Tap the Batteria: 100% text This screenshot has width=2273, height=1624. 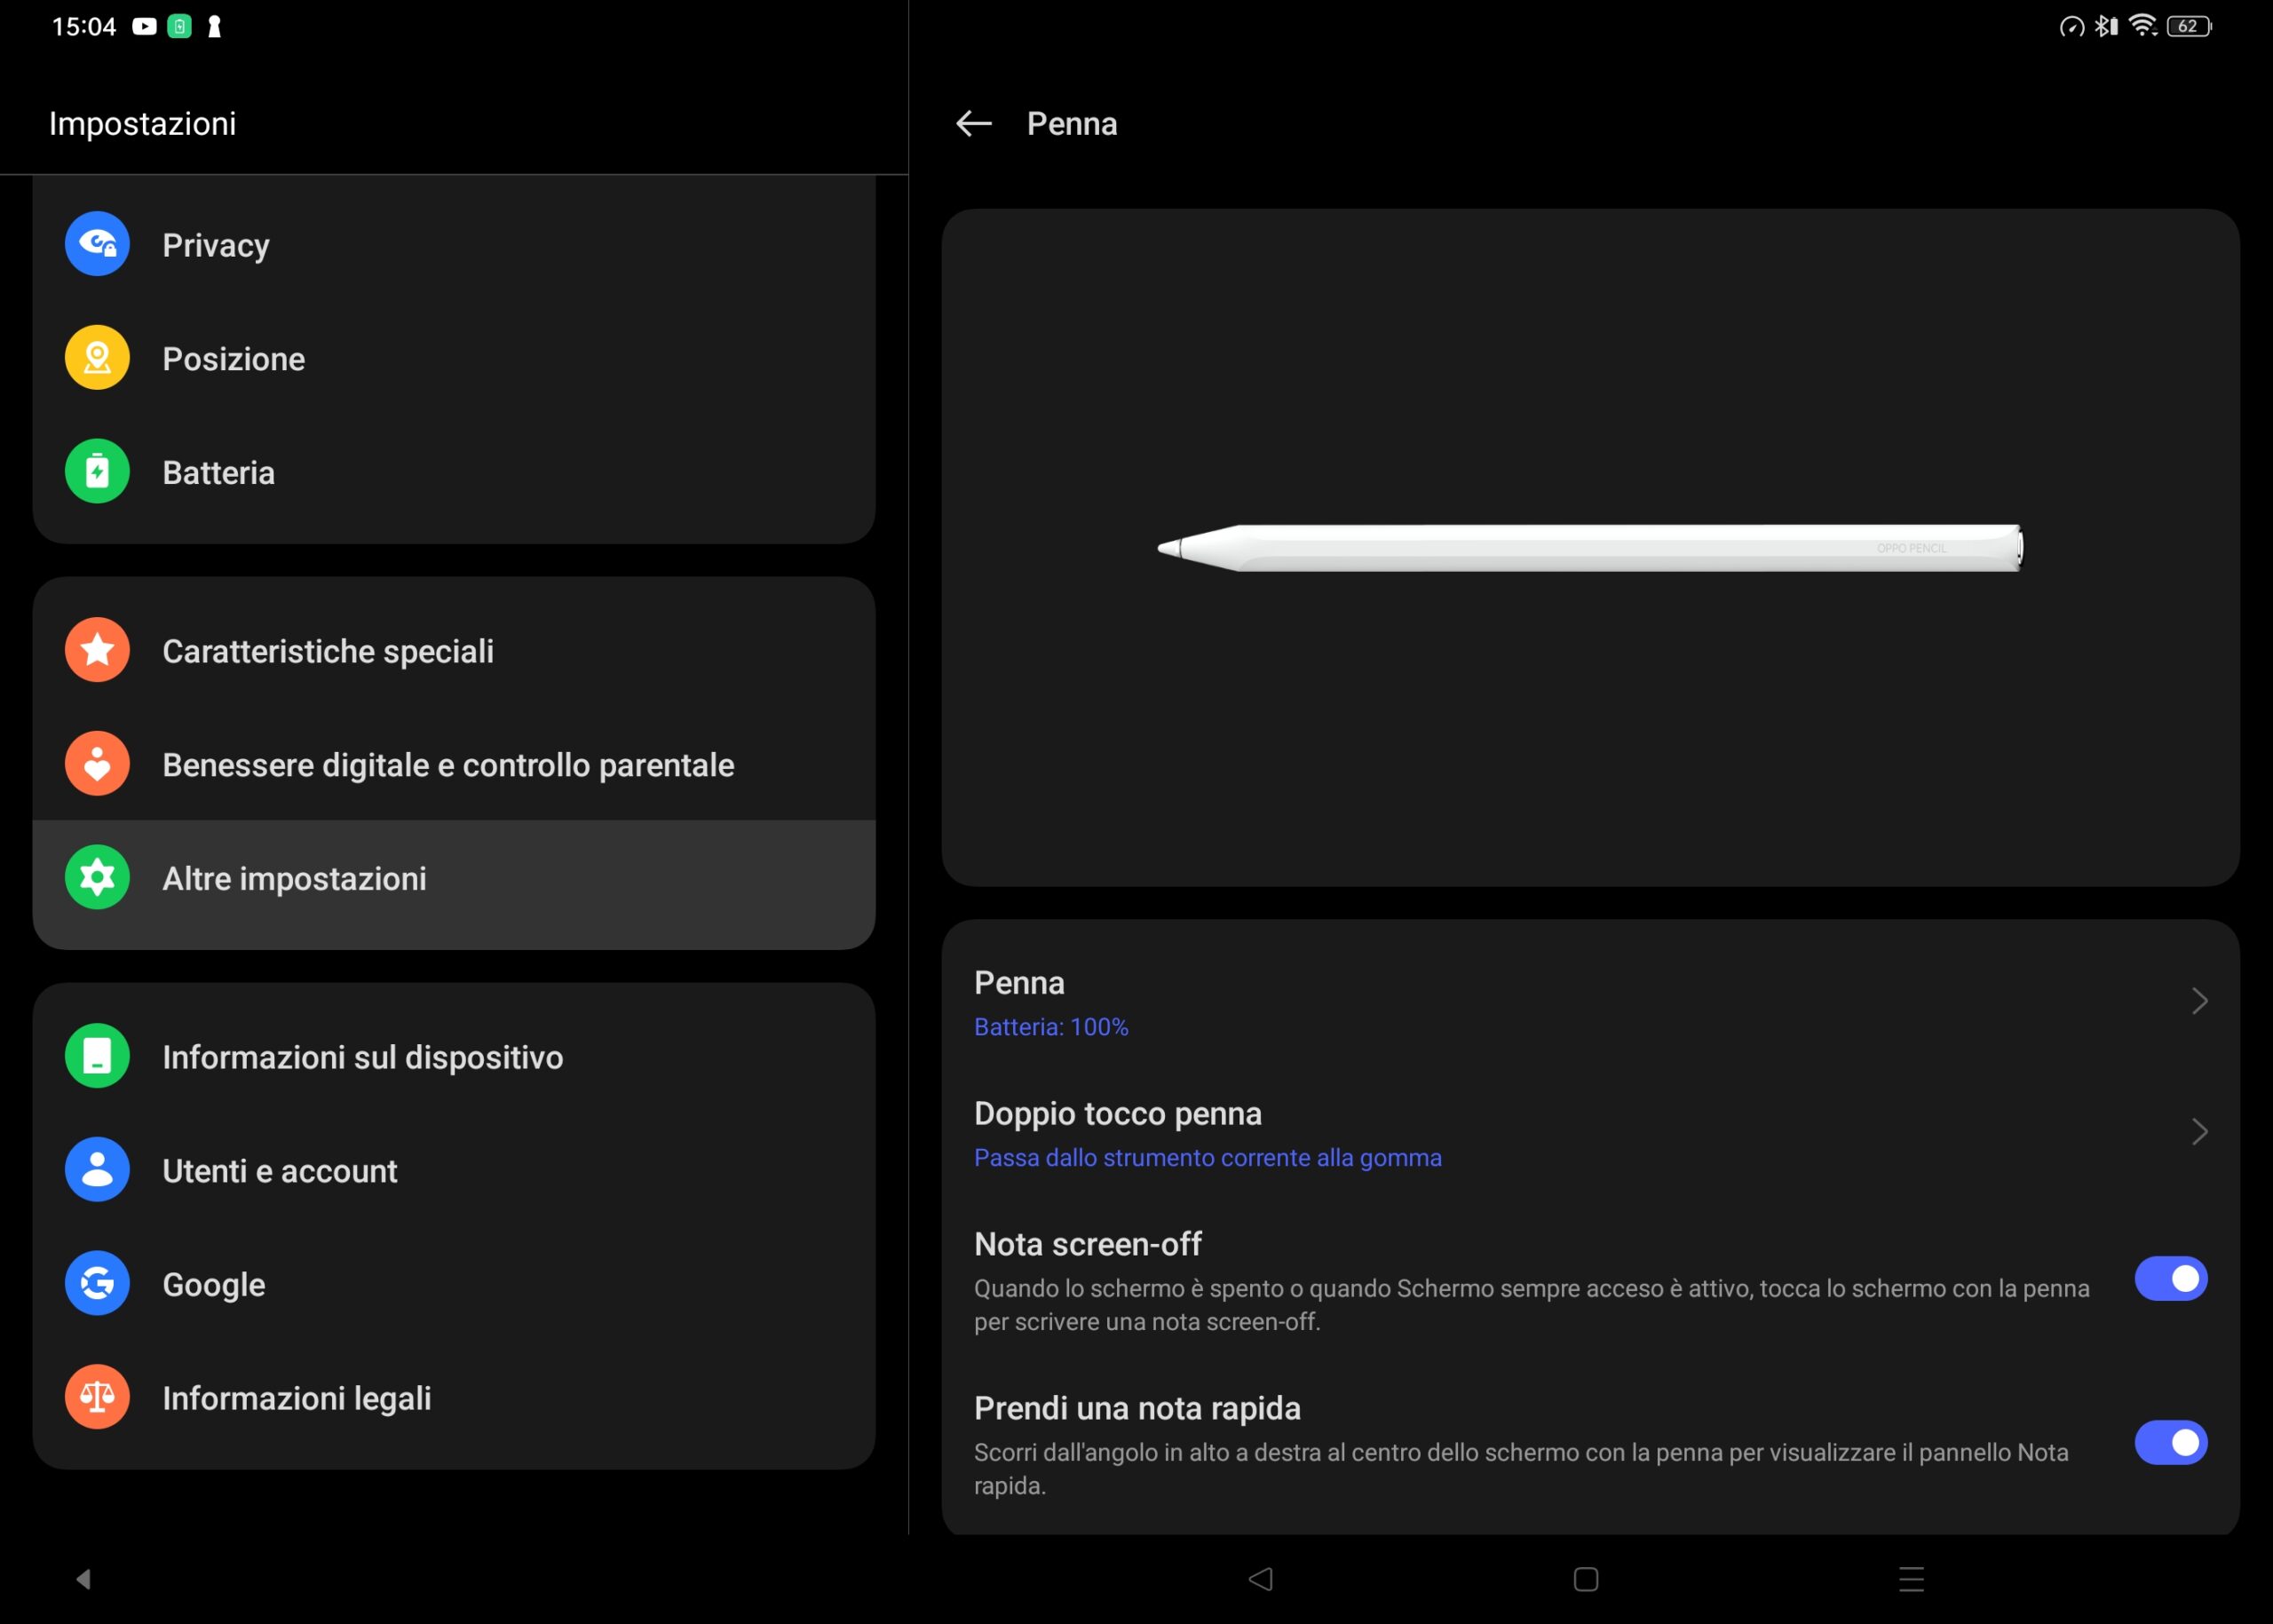point(1050,1027)
